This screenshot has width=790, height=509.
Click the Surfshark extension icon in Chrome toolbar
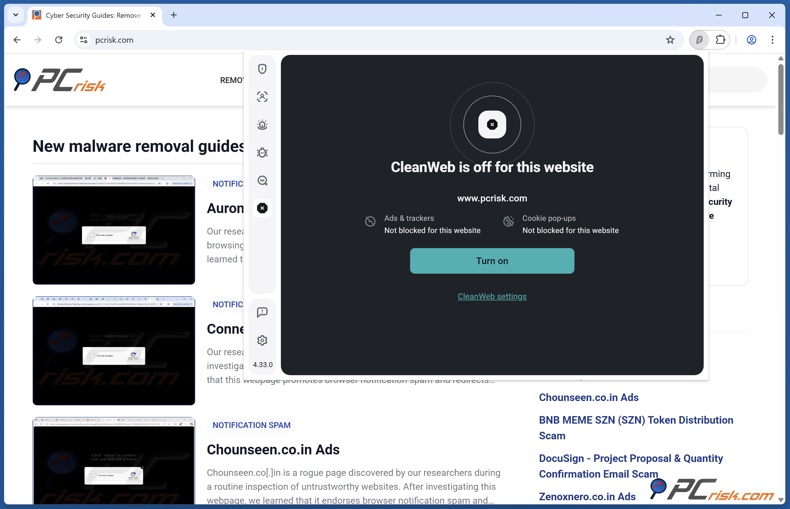click(x=699, y=40)
